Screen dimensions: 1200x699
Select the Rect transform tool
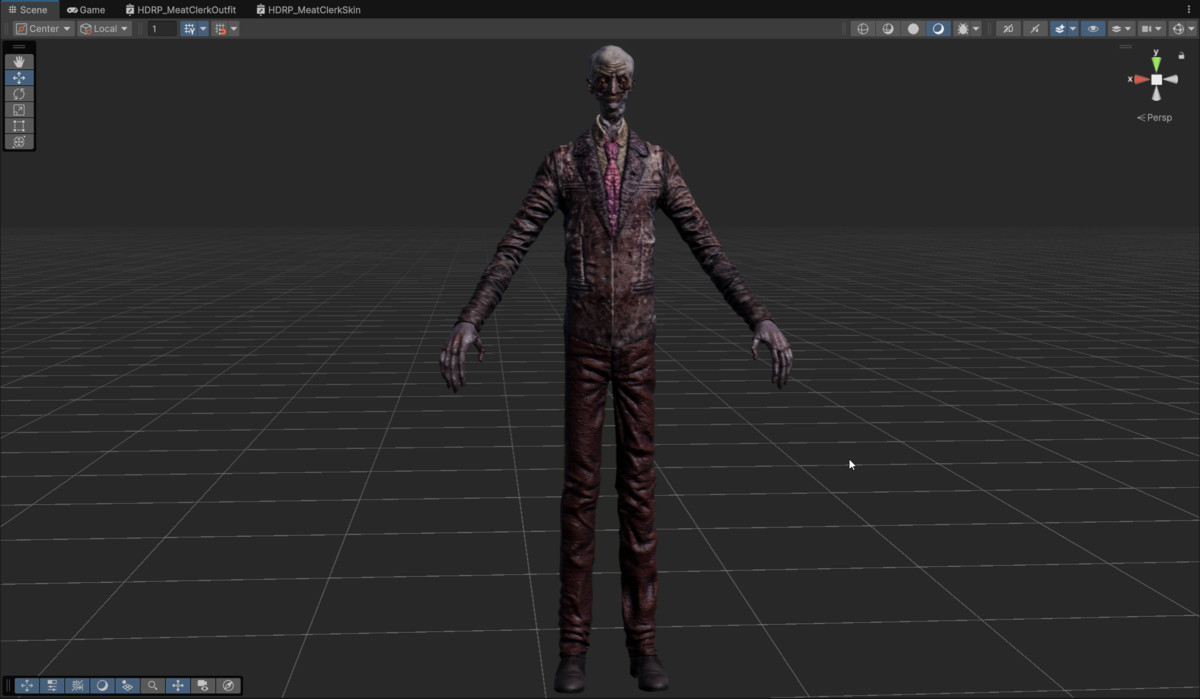coord(19,126)
